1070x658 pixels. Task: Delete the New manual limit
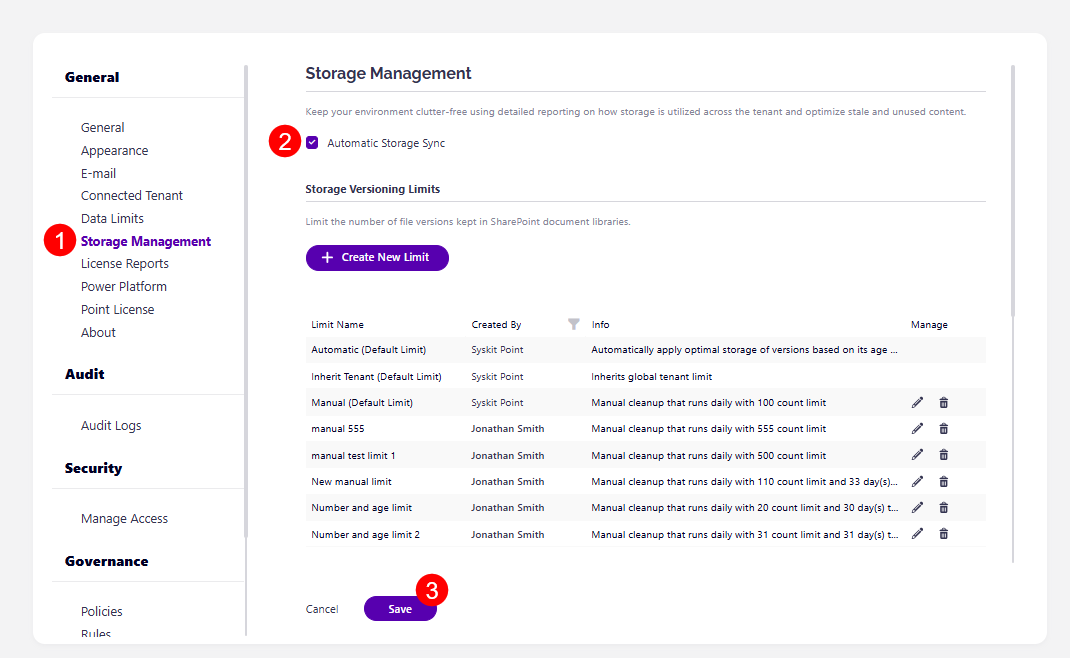pyautogui.click(x=943, y=481)
